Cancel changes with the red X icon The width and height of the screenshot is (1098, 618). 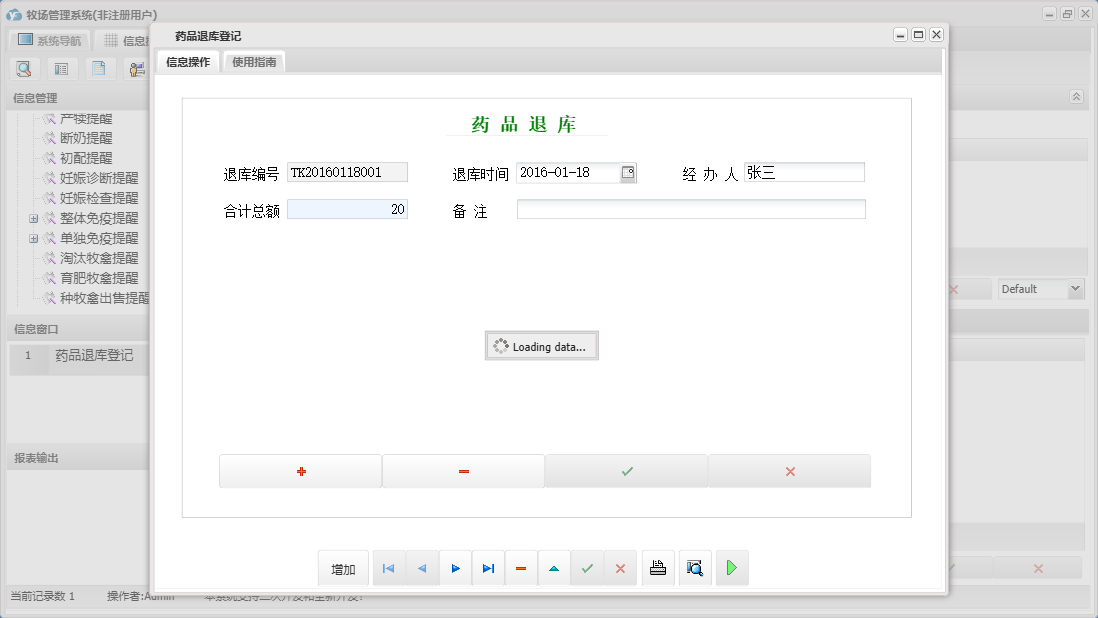620,567
